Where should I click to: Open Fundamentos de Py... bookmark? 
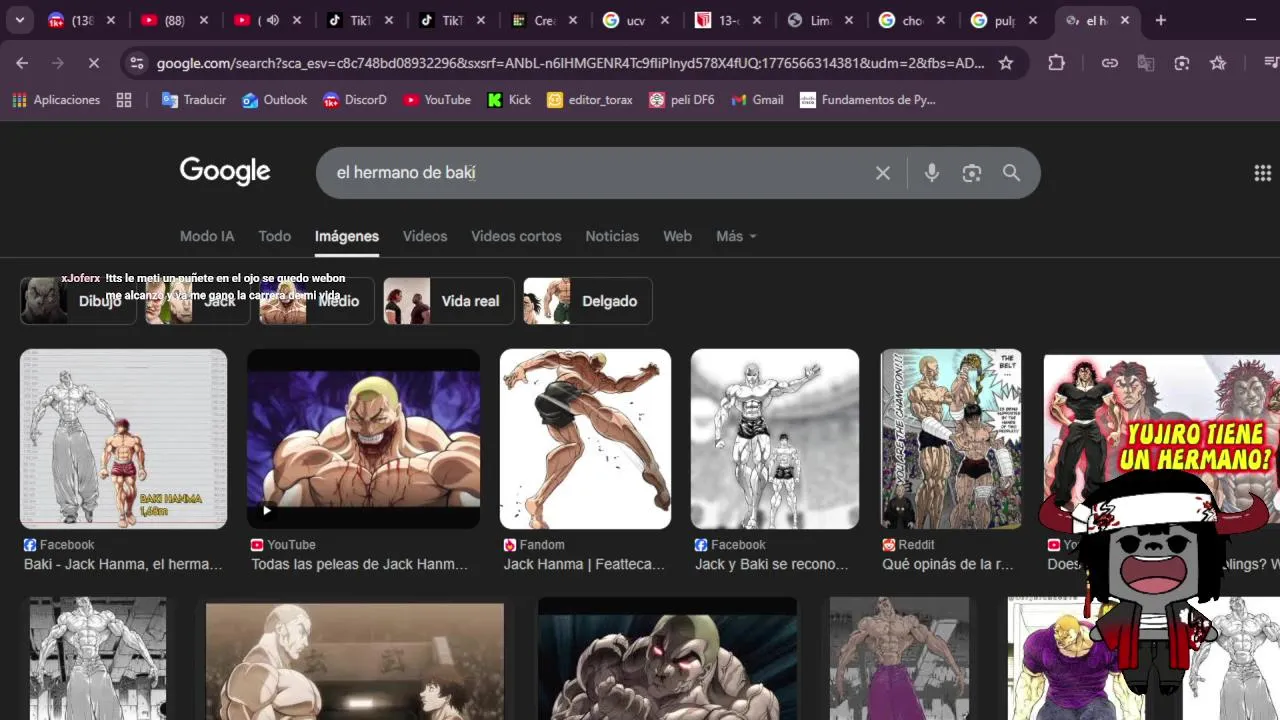coord(868,100)
